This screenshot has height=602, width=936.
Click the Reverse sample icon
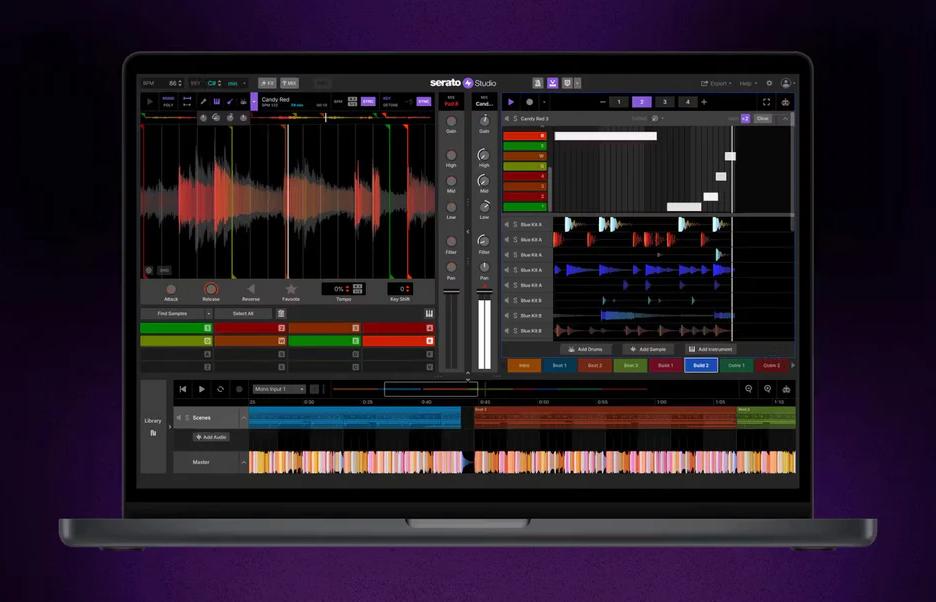251,289
